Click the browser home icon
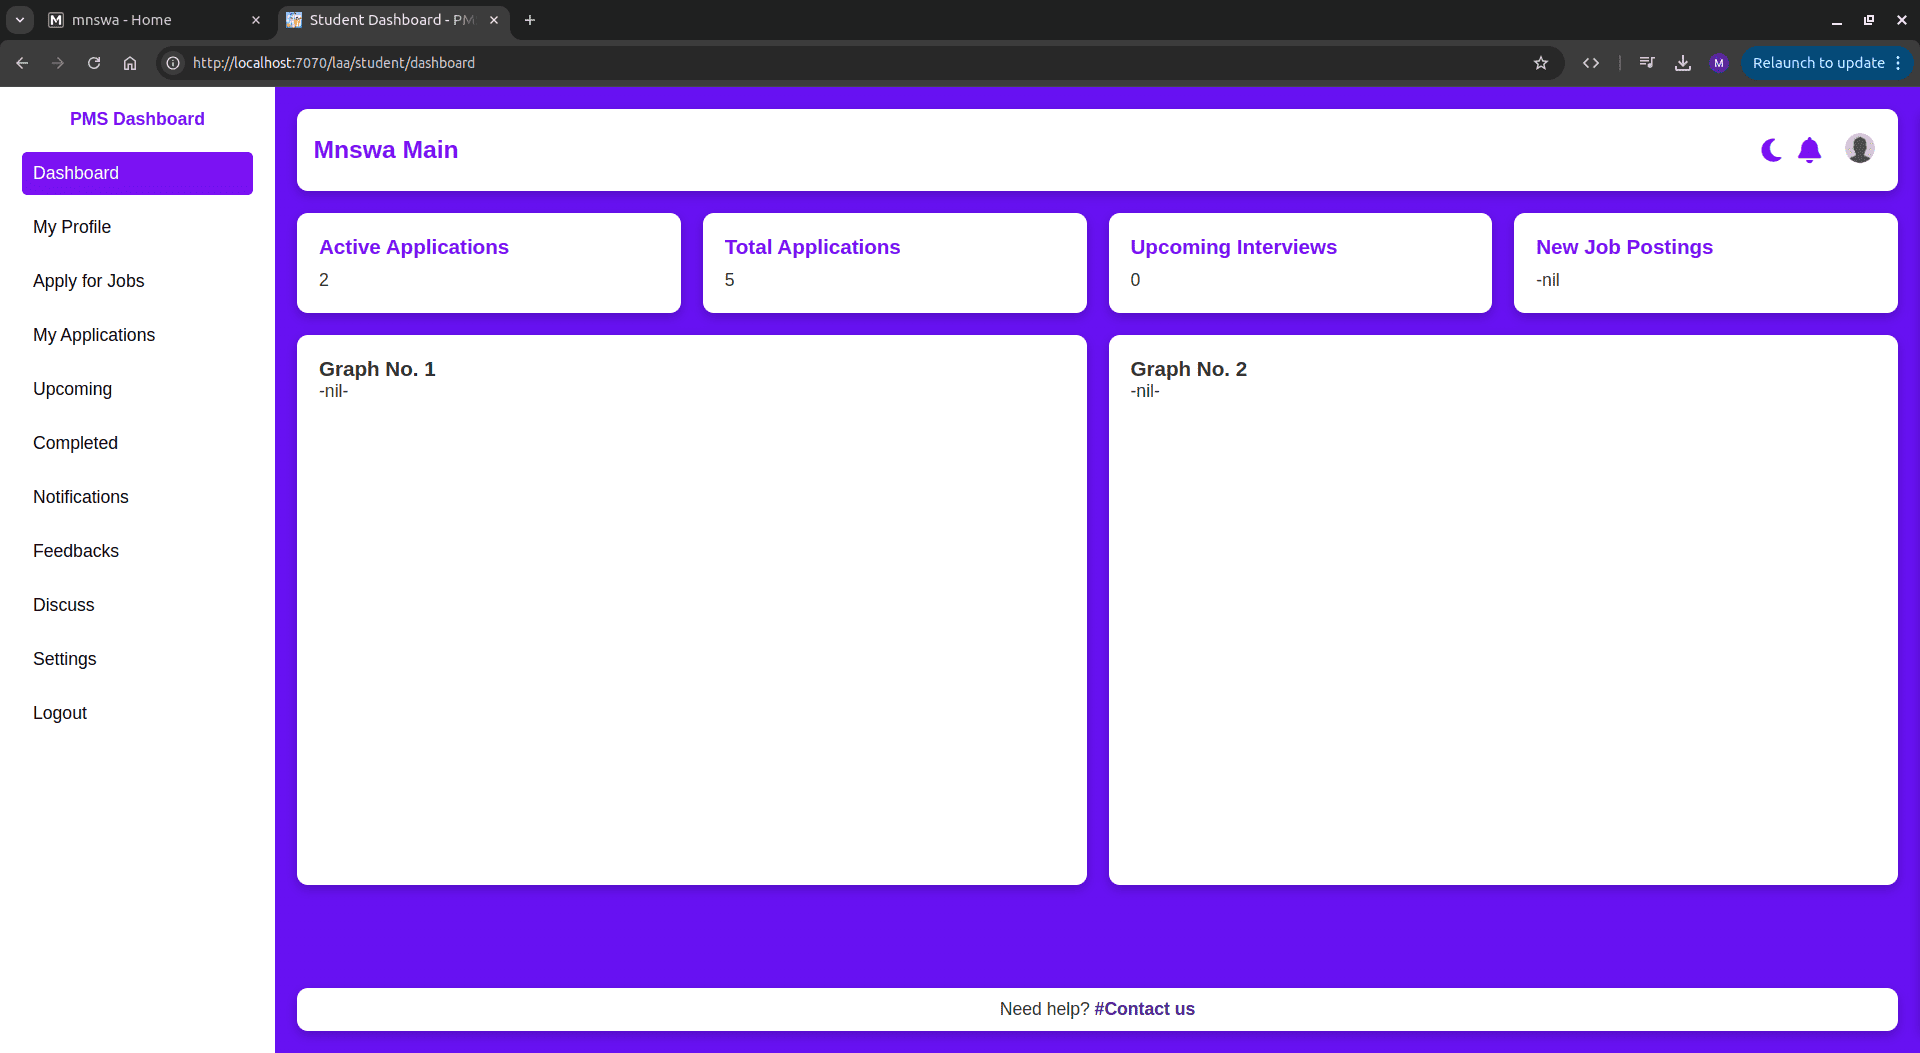Viewport: 1920px width, 1053px height. (130, 63)
